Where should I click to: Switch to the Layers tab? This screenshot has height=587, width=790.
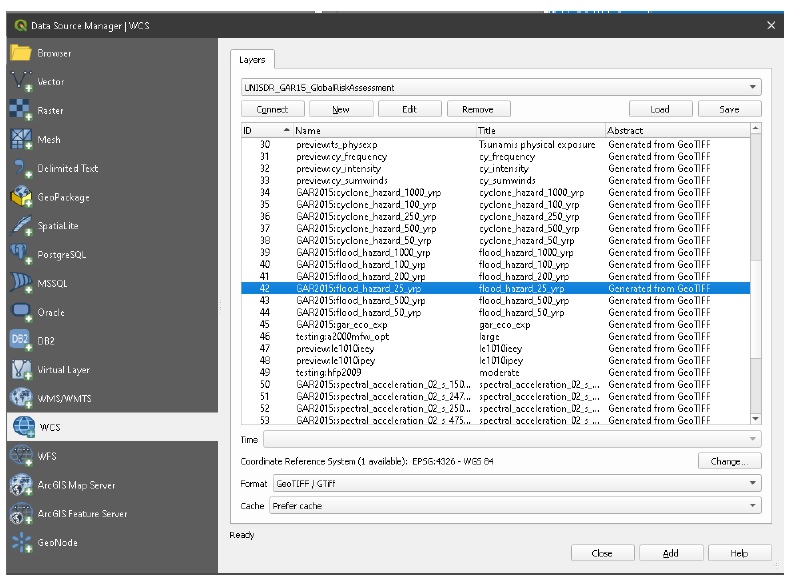(252, 59)
